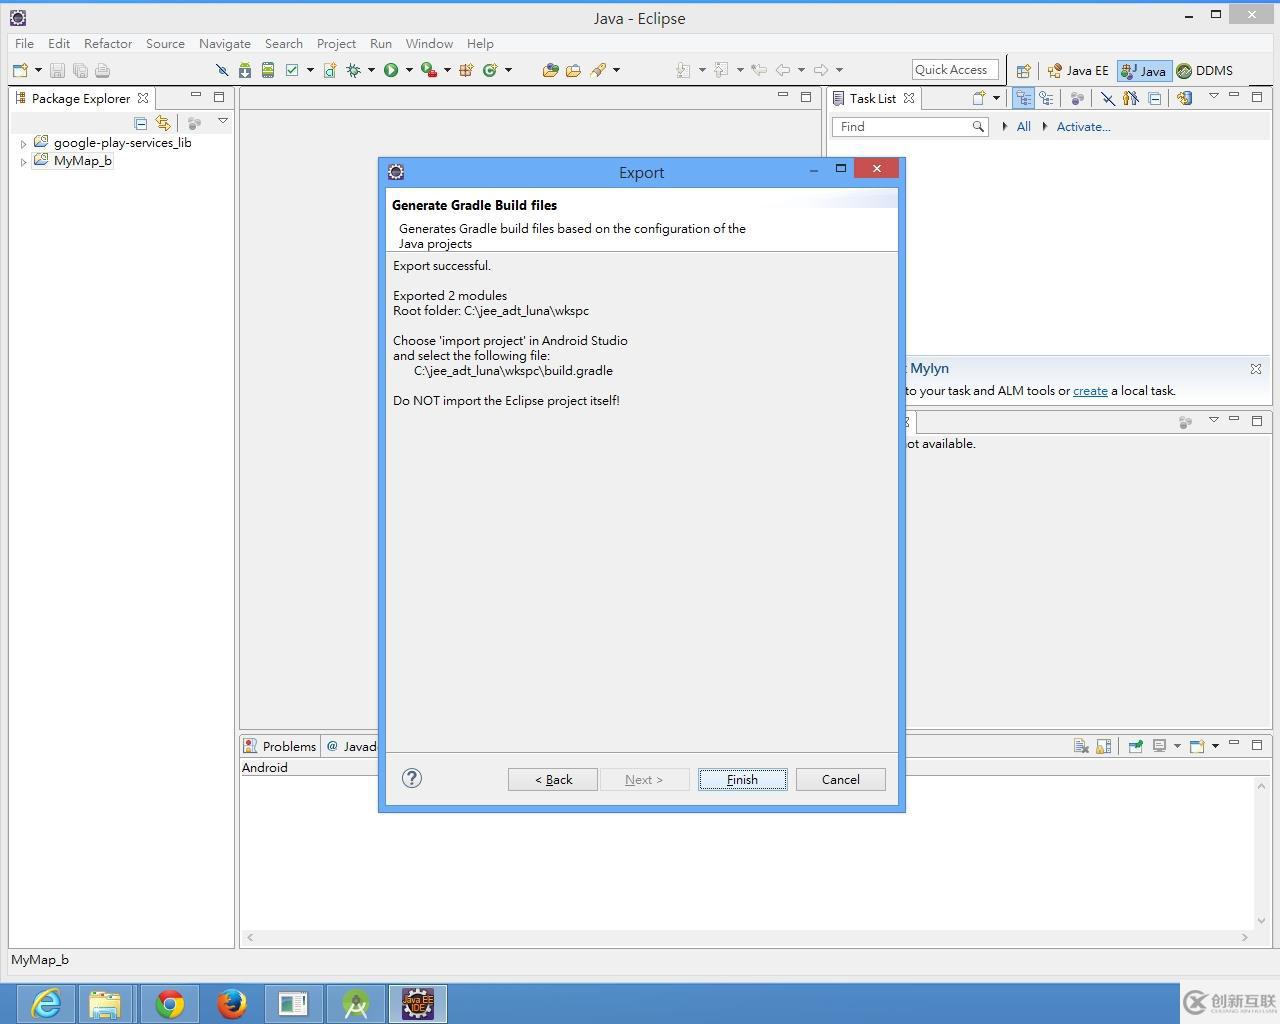Viewport: 1280px width, 1024px height.
Task: Toggle Scheduled presentation in Task List
Action: (x=1046, y=98)
